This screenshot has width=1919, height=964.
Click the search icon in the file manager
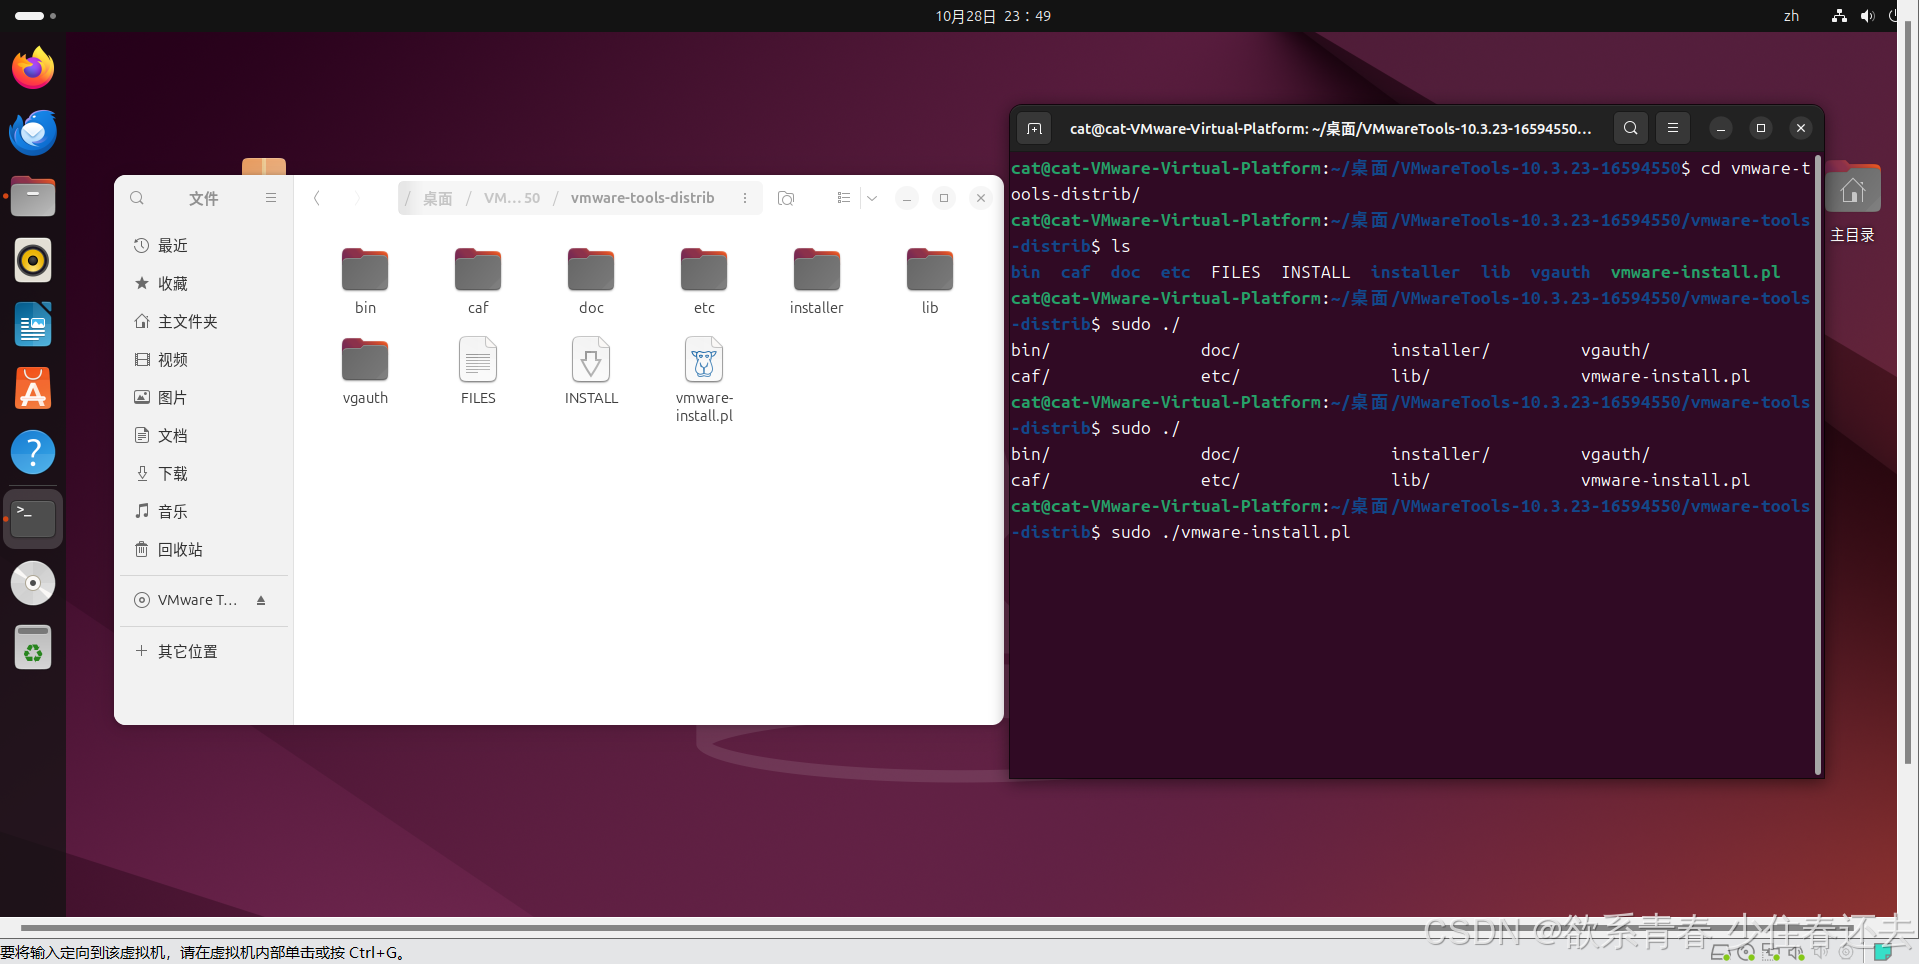pos(137,197)
